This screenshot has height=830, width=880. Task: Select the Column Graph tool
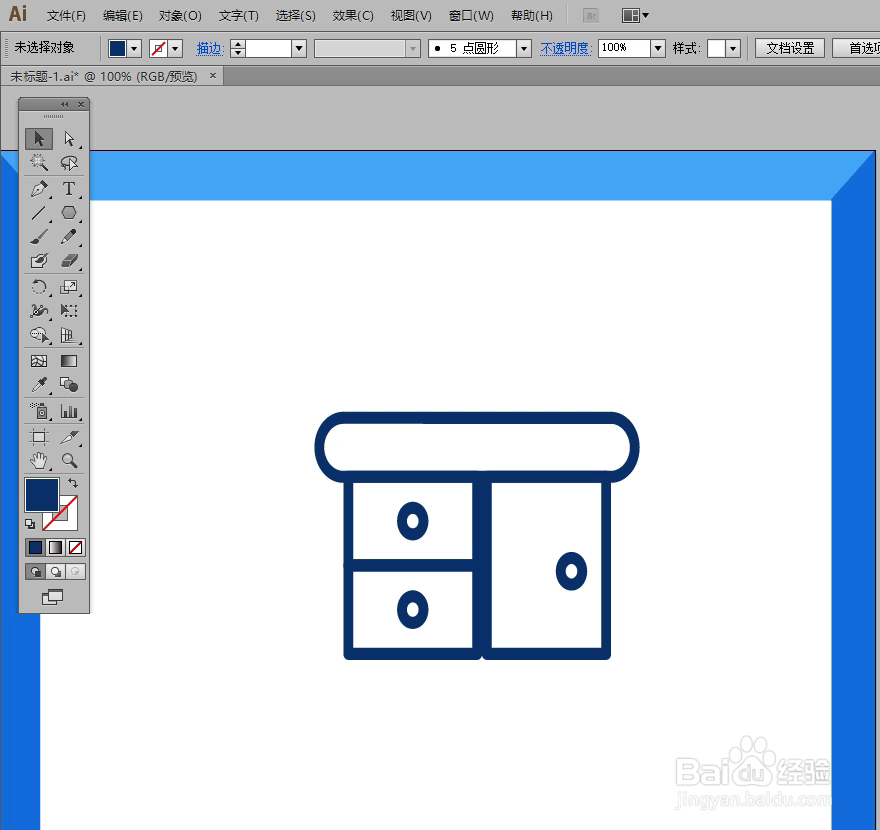tap(69, 411)
